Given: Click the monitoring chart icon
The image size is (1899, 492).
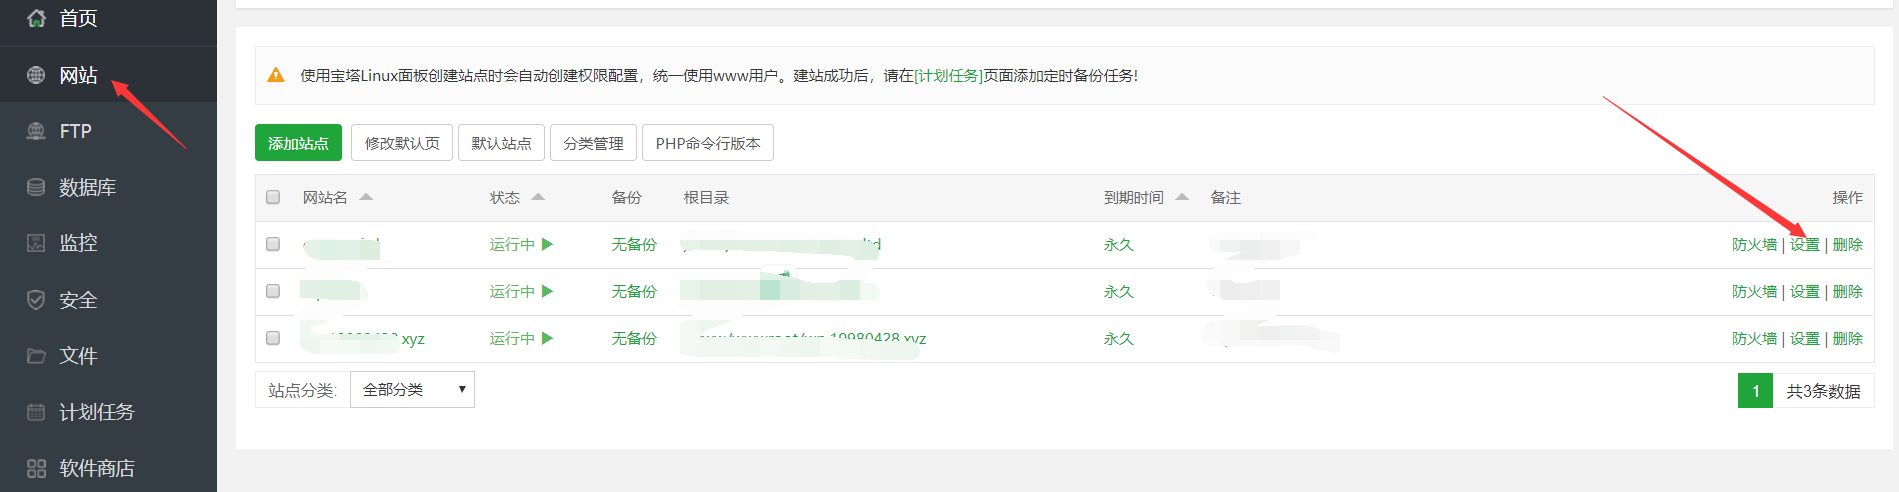Looking at the screenshot, I should 36,243.
